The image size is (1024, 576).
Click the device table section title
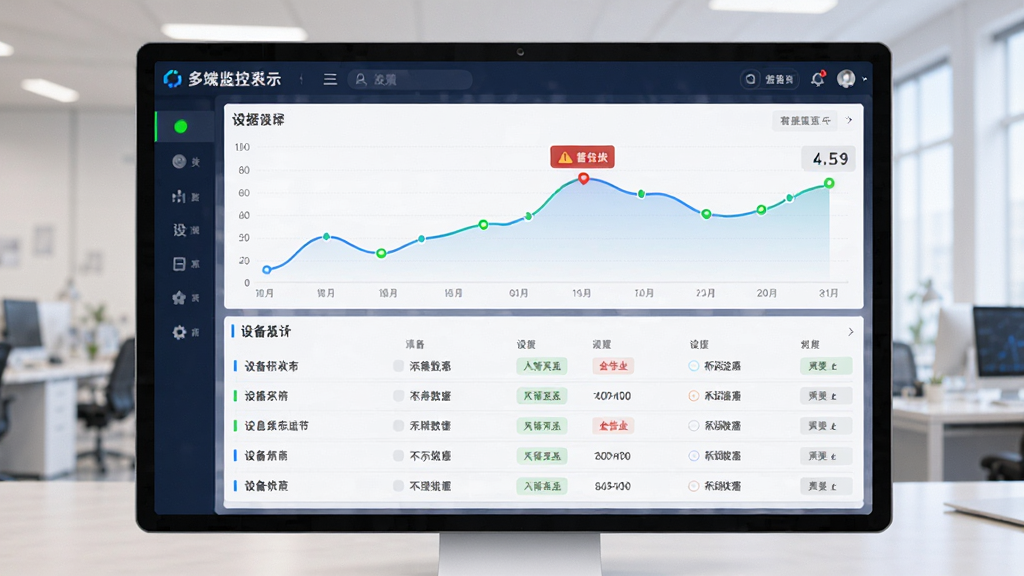pos(266,332)
